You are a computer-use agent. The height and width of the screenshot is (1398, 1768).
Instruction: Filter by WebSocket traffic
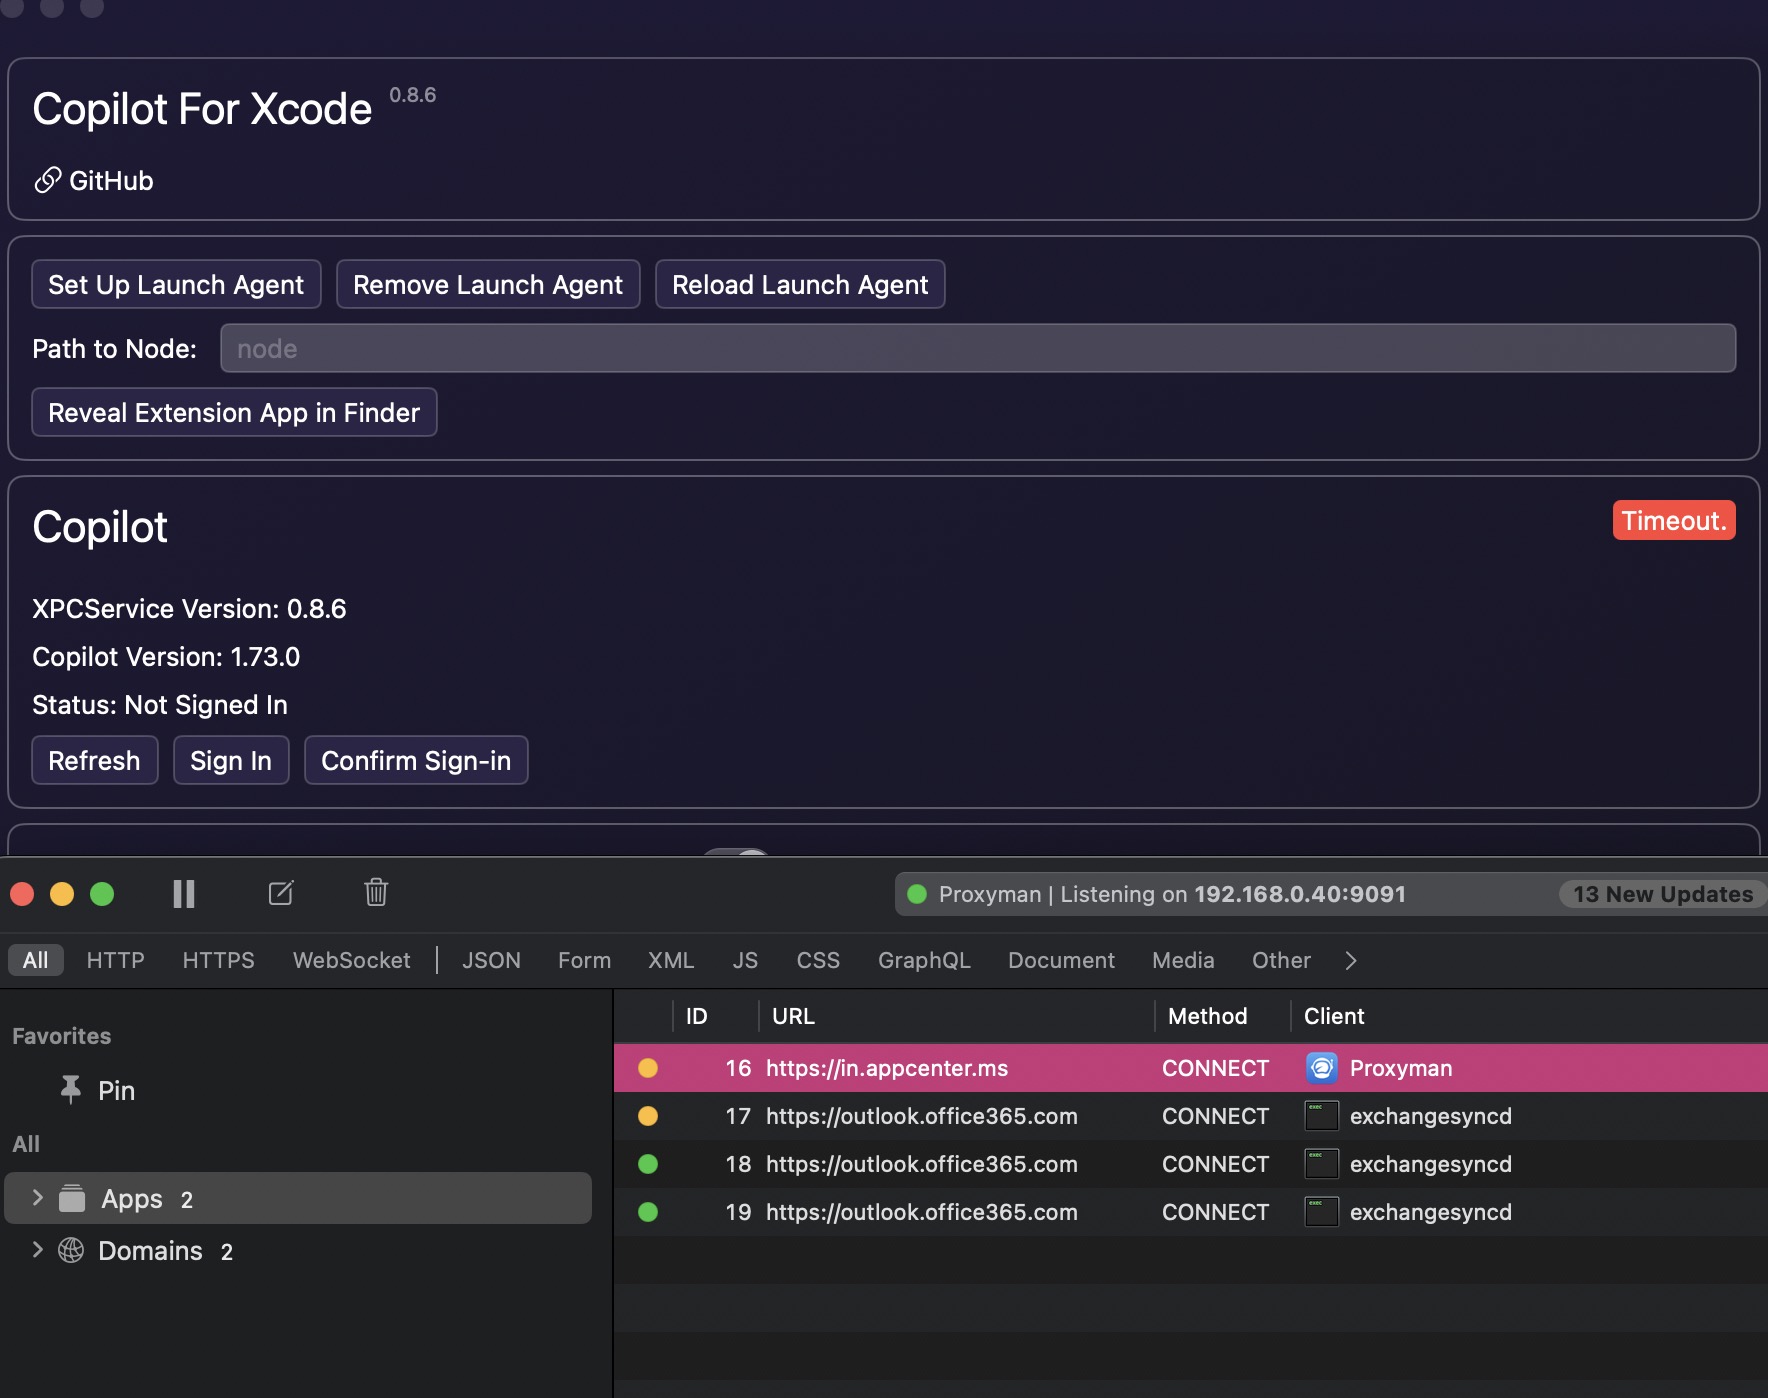tap(352, 960)
